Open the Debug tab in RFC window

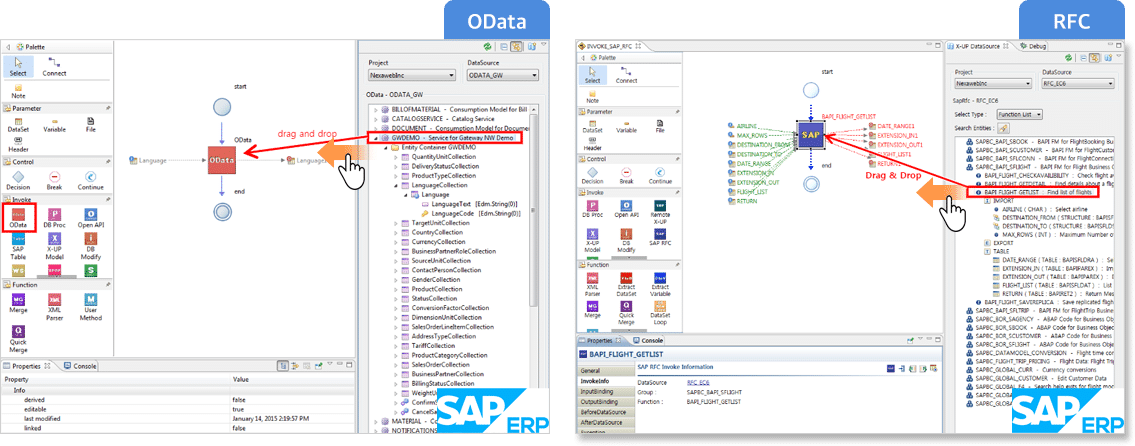[x=1032, y=46]
